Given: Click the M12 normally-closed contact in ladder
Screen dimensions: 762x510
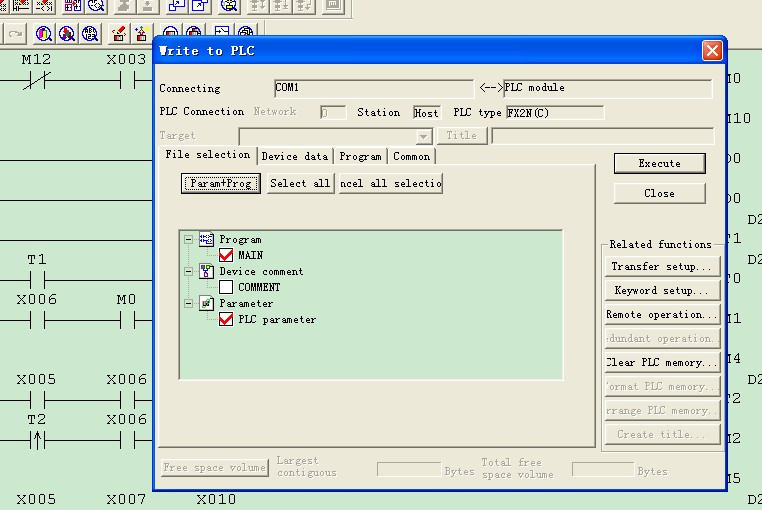Looking at the screenshot, I should (37, 80).
